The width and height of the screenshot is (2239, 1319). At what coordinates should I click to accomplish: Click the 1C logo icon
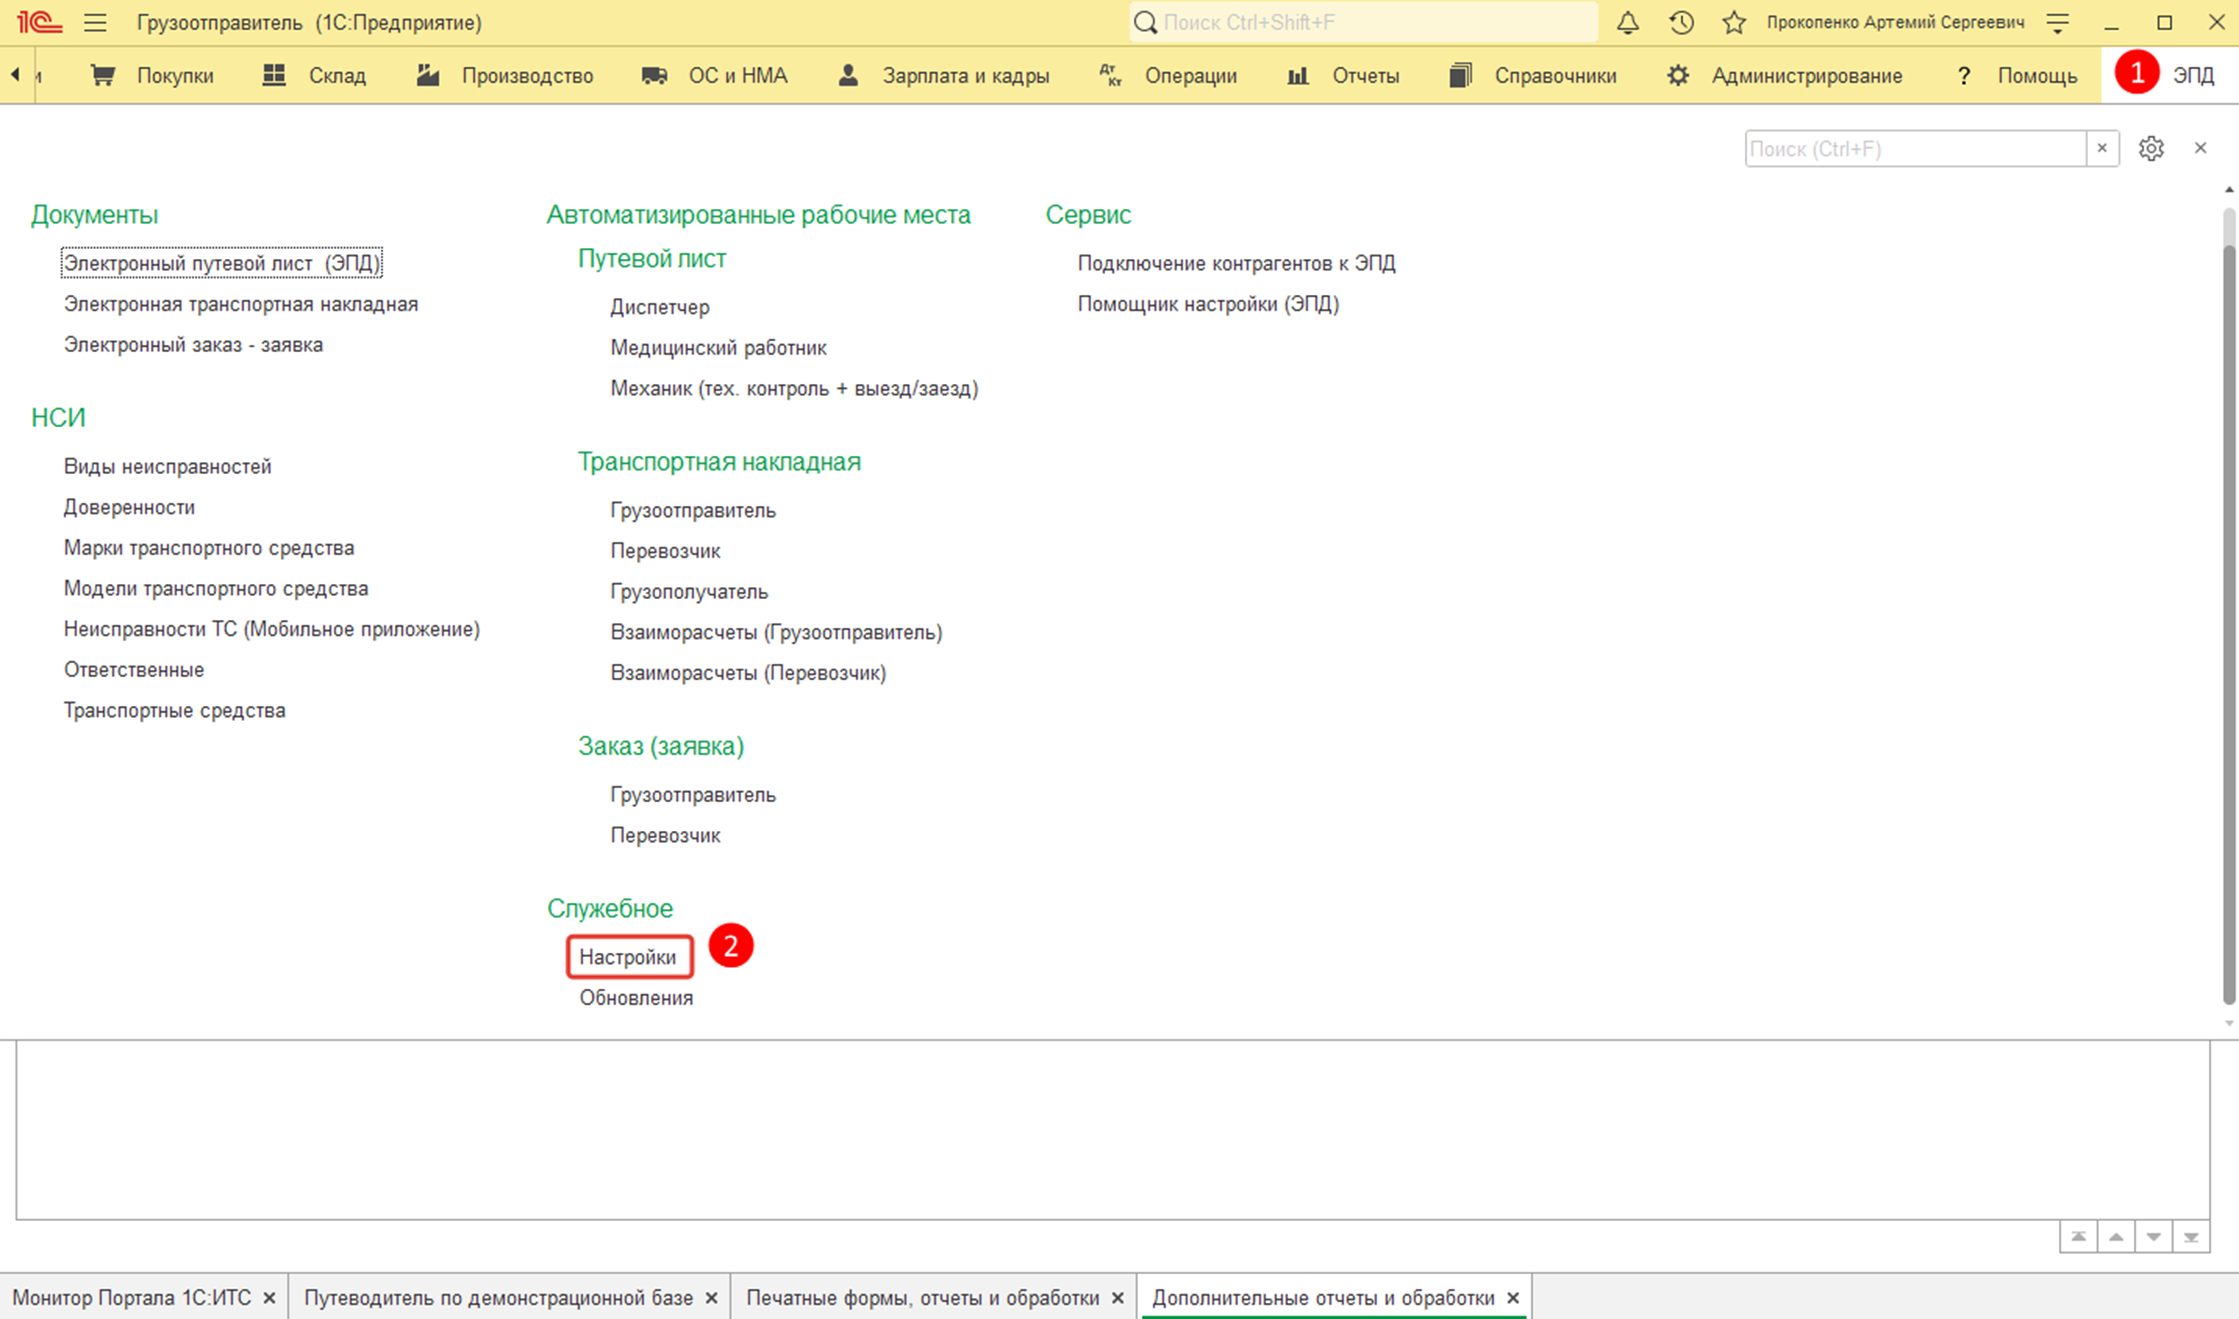pos(40,22)
